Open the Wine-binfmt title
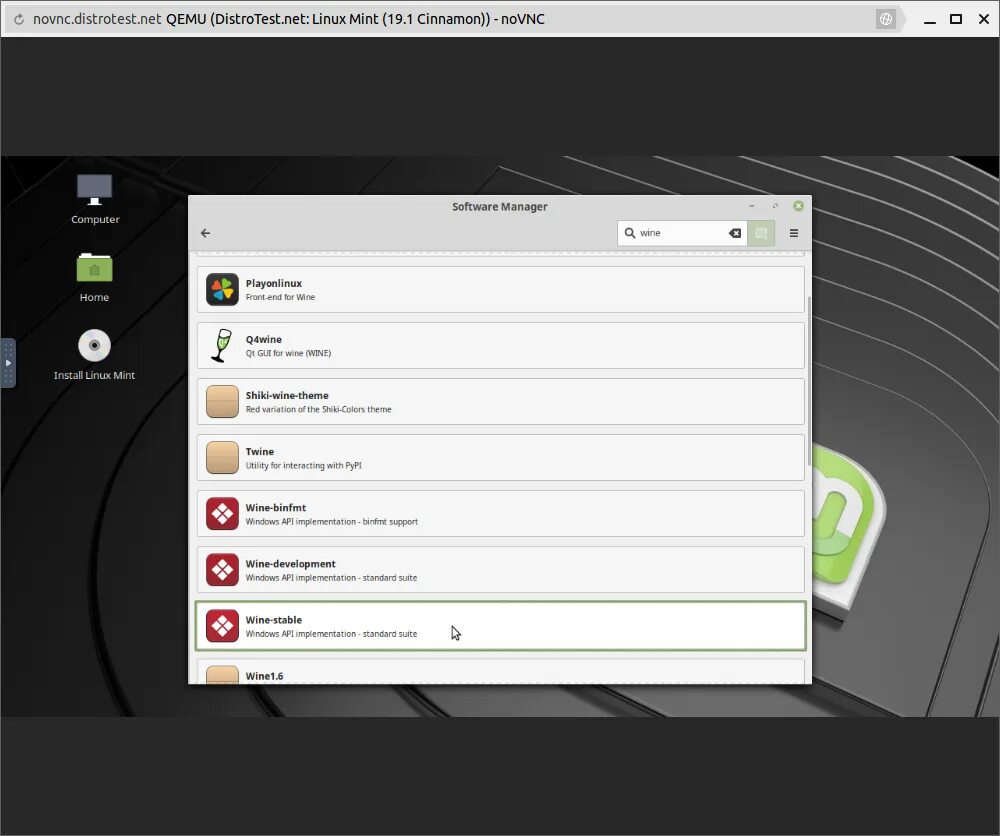Screen dimensions: 1000x836 coord(276,508)
